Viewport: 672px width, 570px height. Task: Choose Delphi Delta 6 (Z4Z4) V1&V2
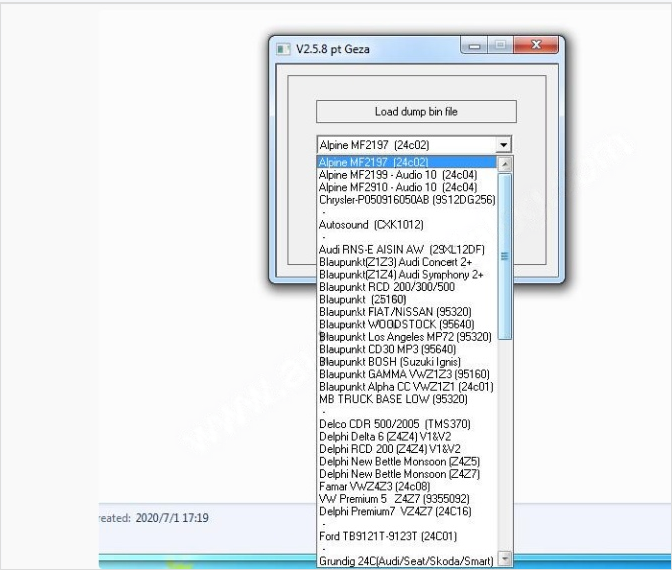click(x=407, y=436)
